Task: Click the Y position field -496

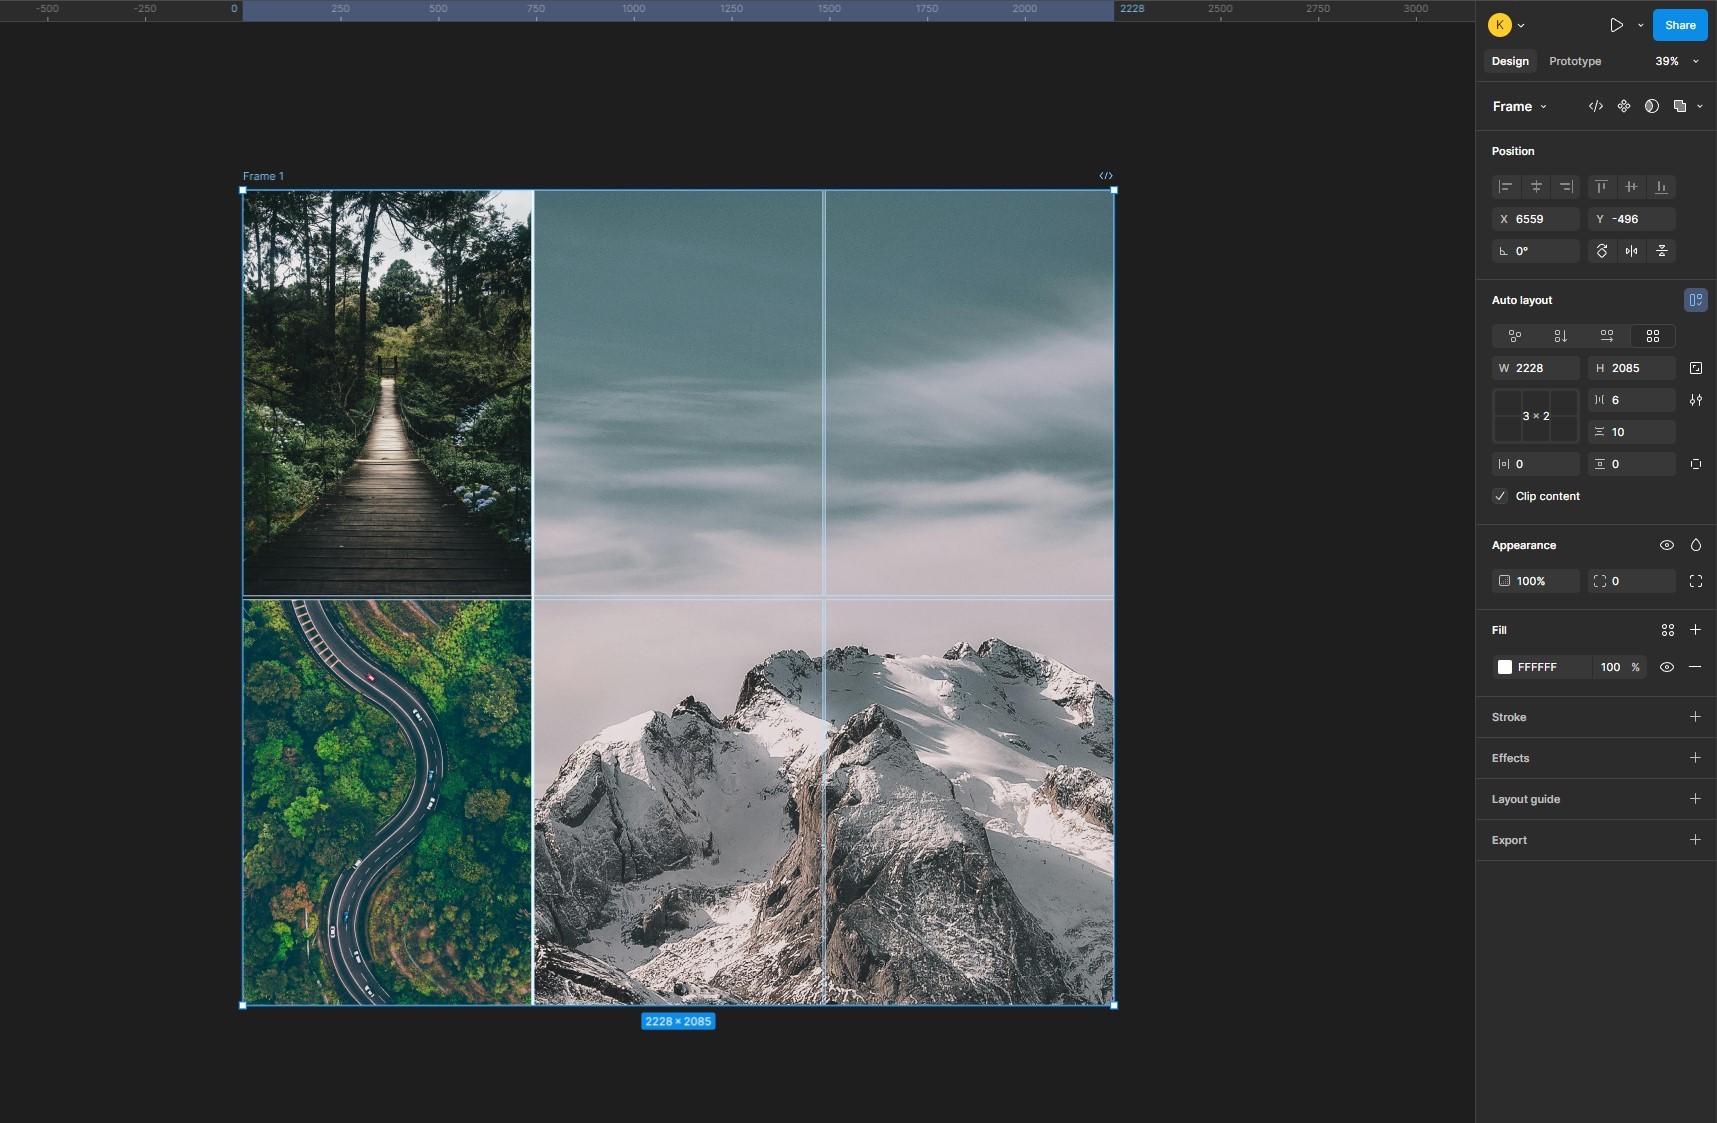Action: tap(1632, 219)
